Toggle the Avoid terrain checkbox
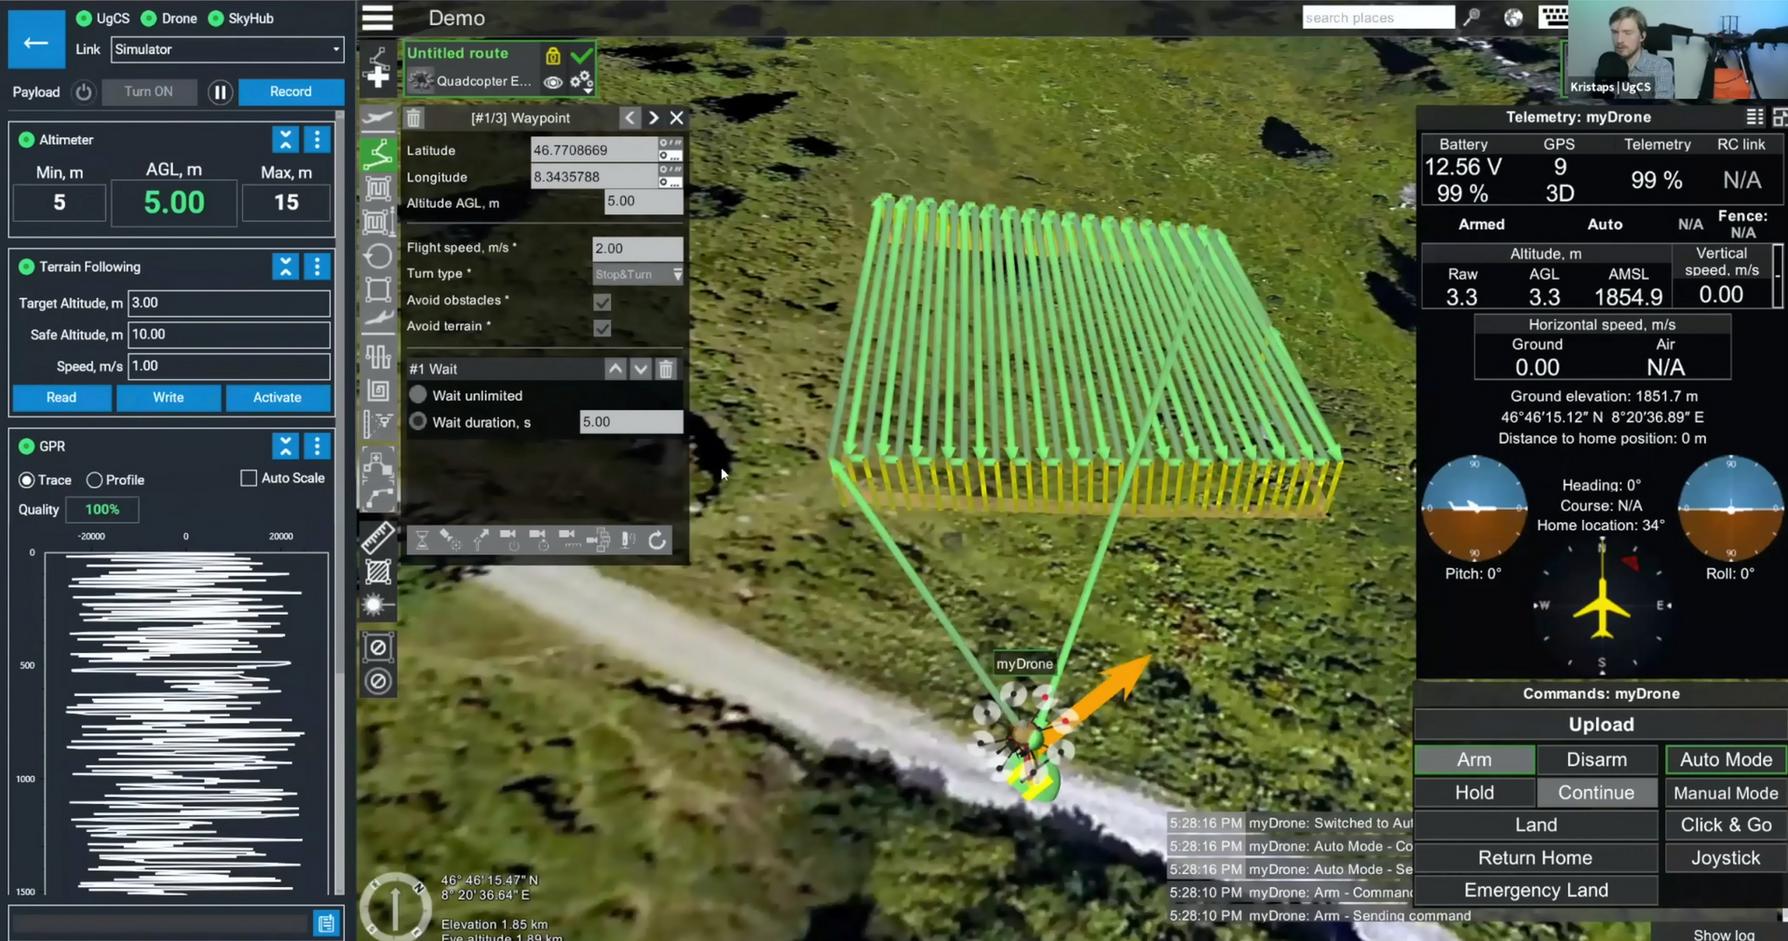 602,328
